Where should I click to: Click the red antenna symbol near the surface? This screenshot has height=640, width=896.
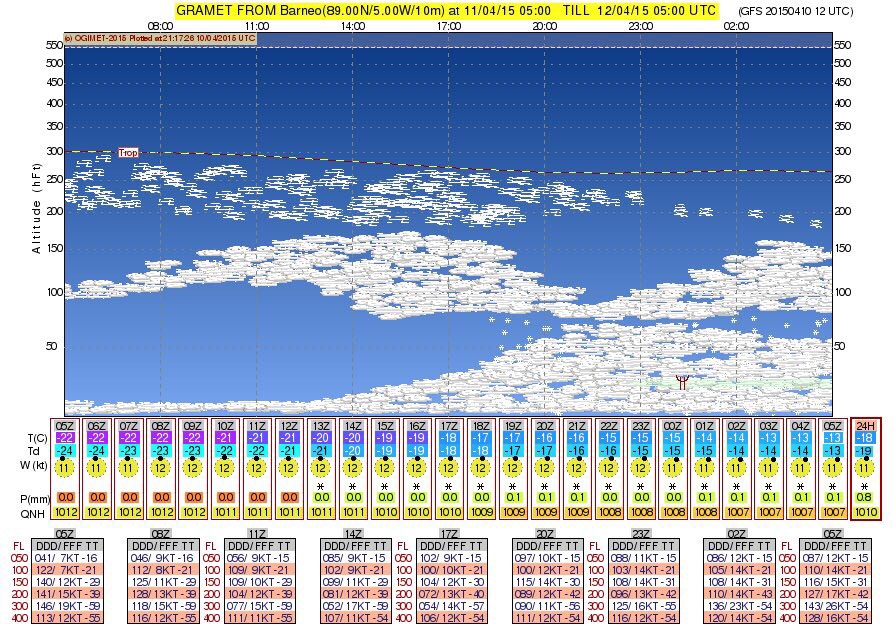[x=682, y=382]
